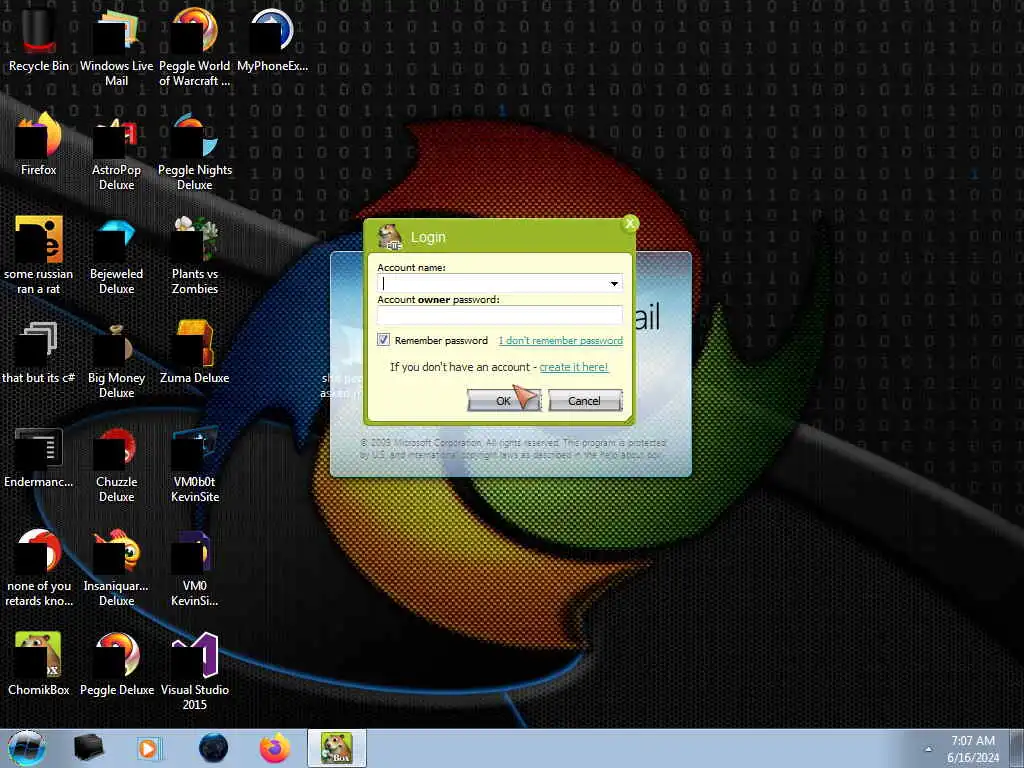Select Peggle Deluxe desktop icon
Viewport: 1024px width, 768px height.
tap(116, 664)
